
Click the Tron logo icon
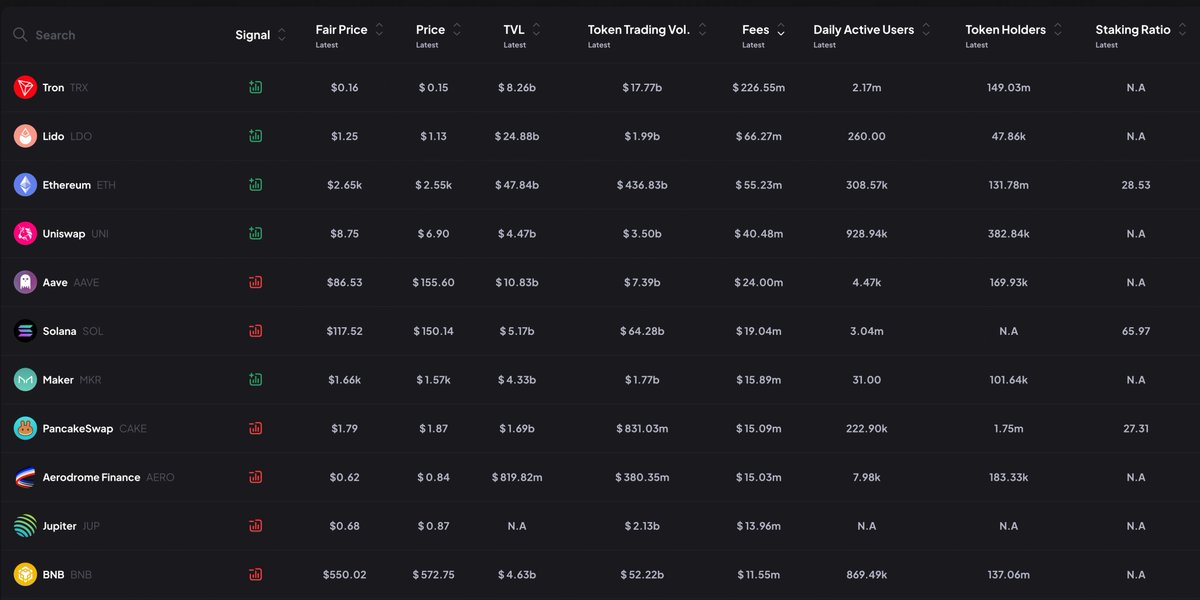pyautogui.click(x=25, y=88)
